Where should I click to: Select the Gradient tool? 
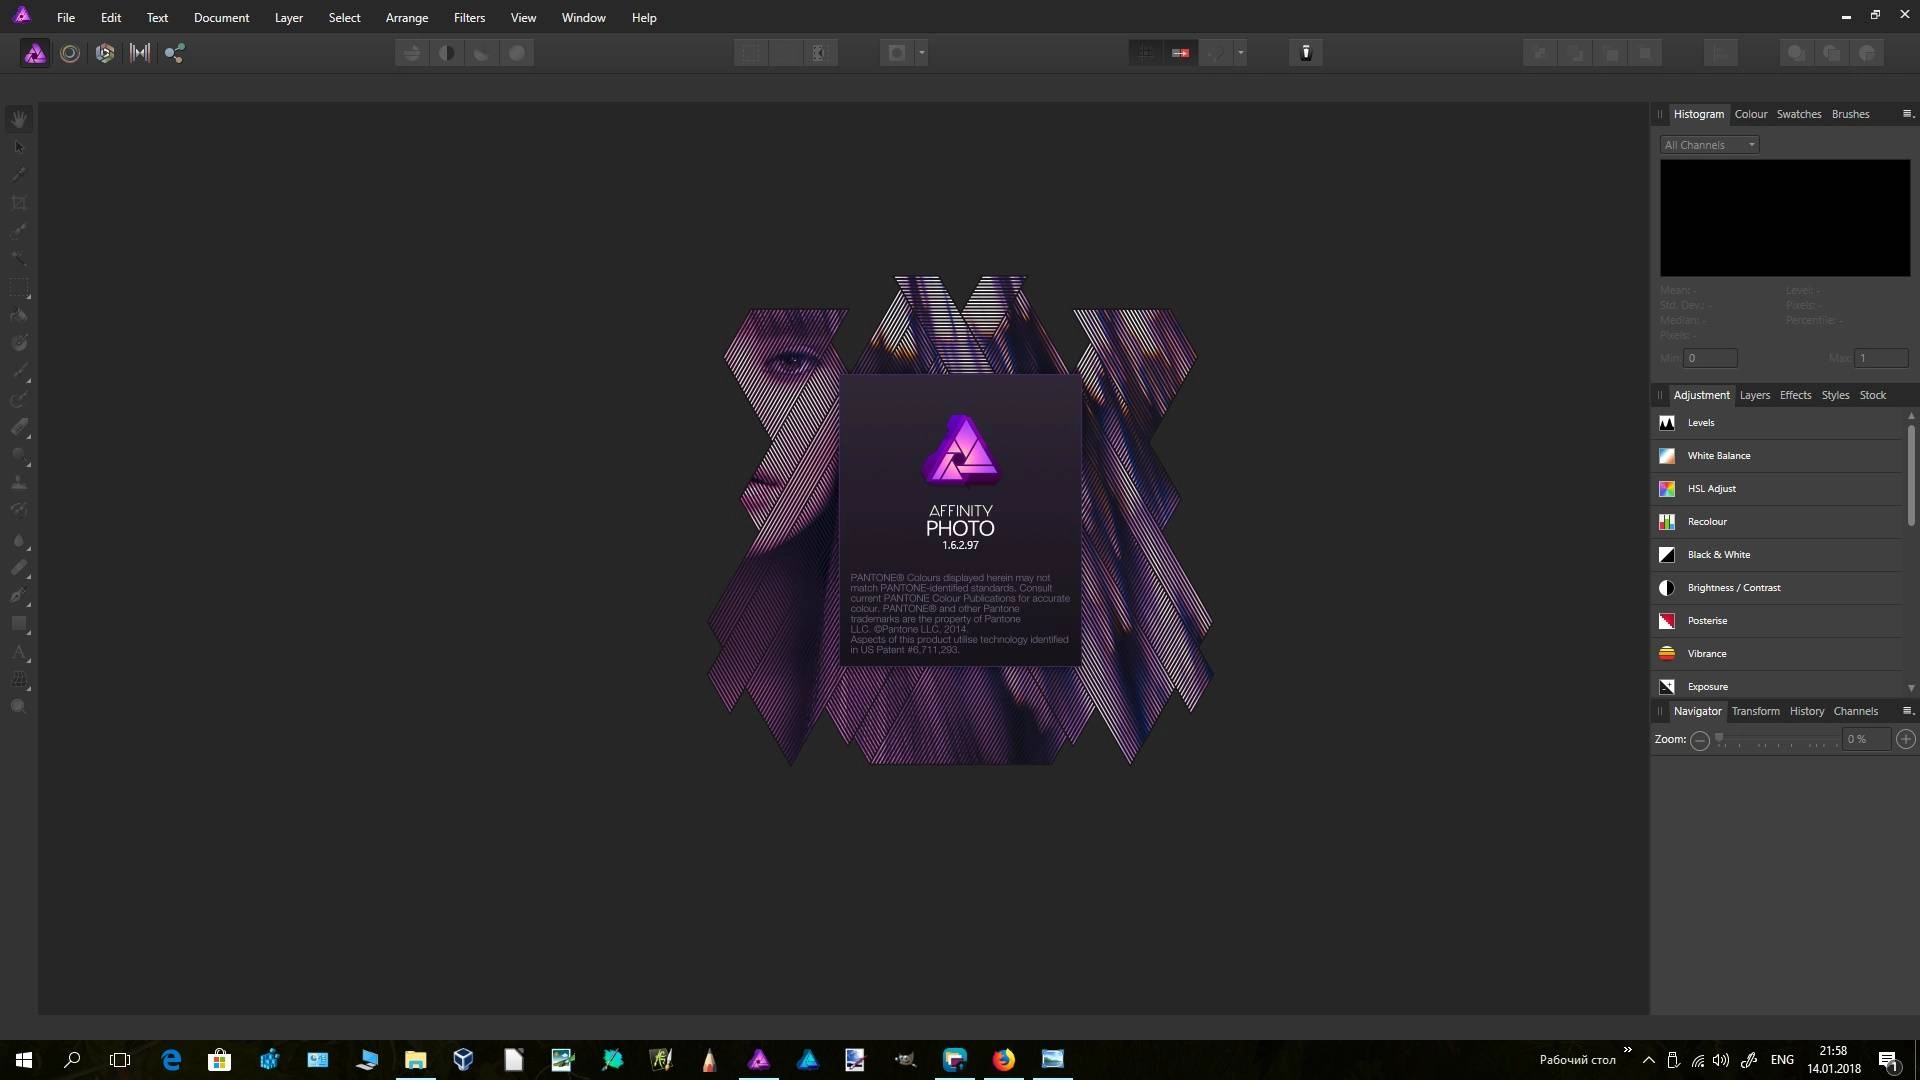coord(19,343)
